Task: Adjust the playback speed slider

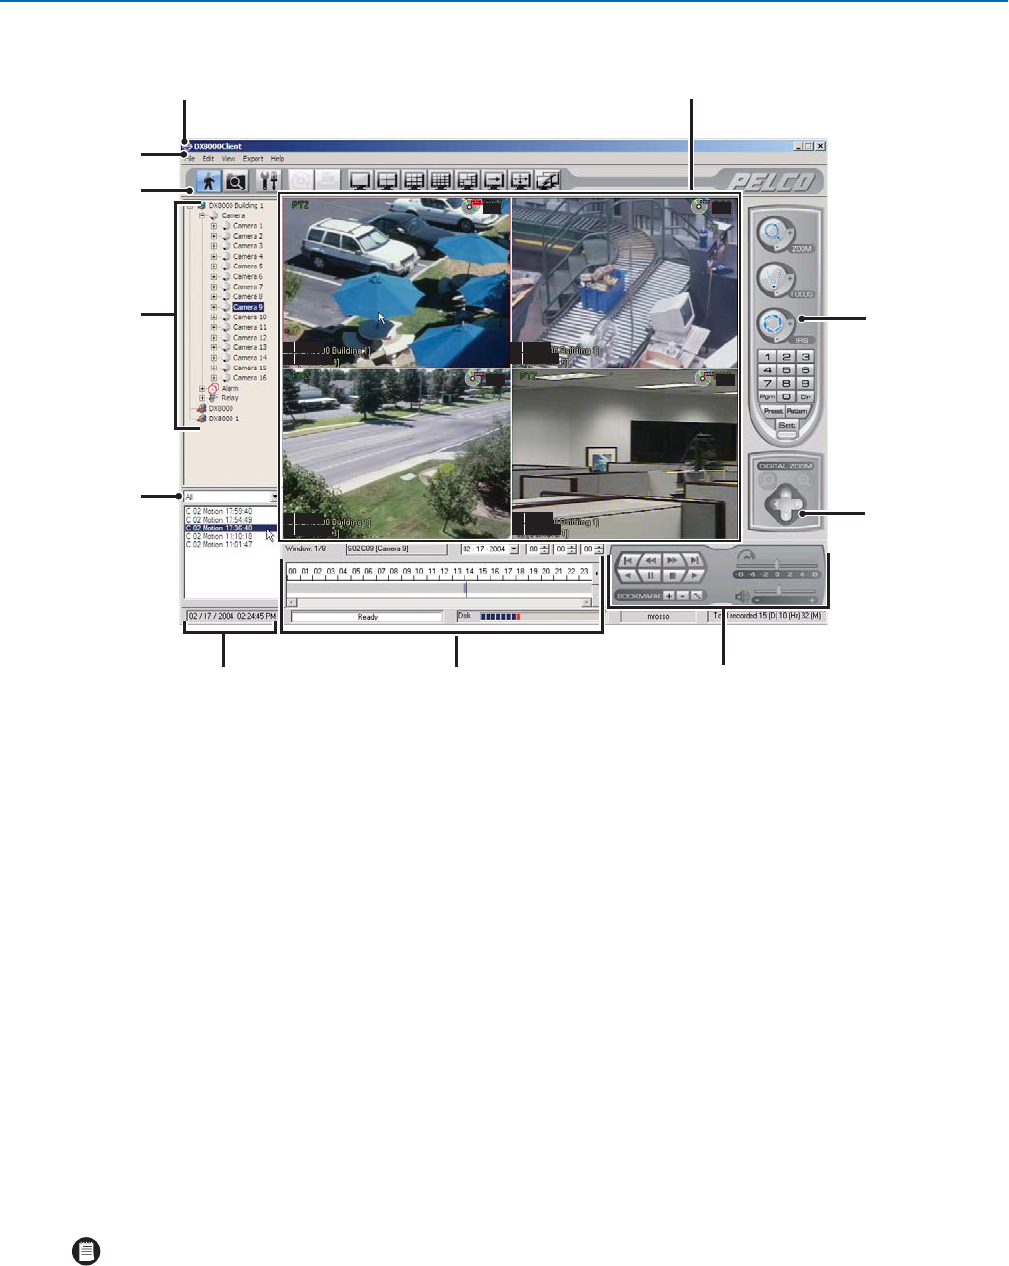Action: 777,565
